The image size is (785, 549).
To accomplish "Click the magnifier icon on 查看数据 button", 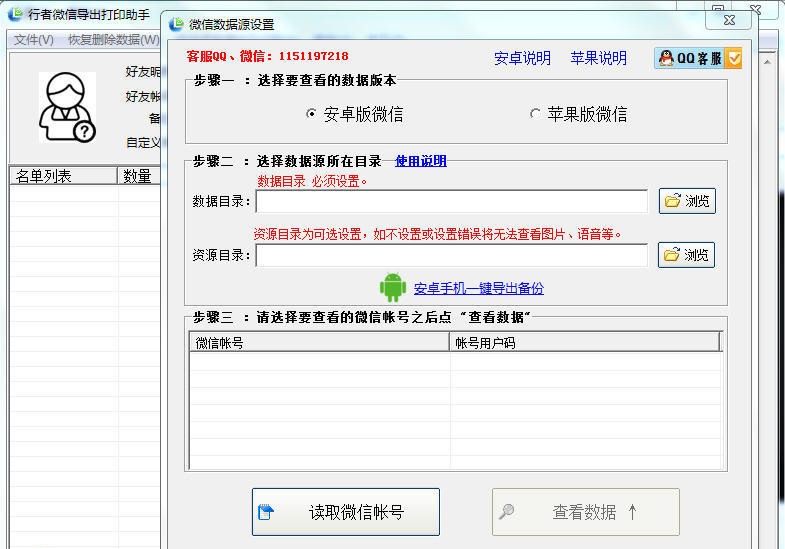I will 507,511.
